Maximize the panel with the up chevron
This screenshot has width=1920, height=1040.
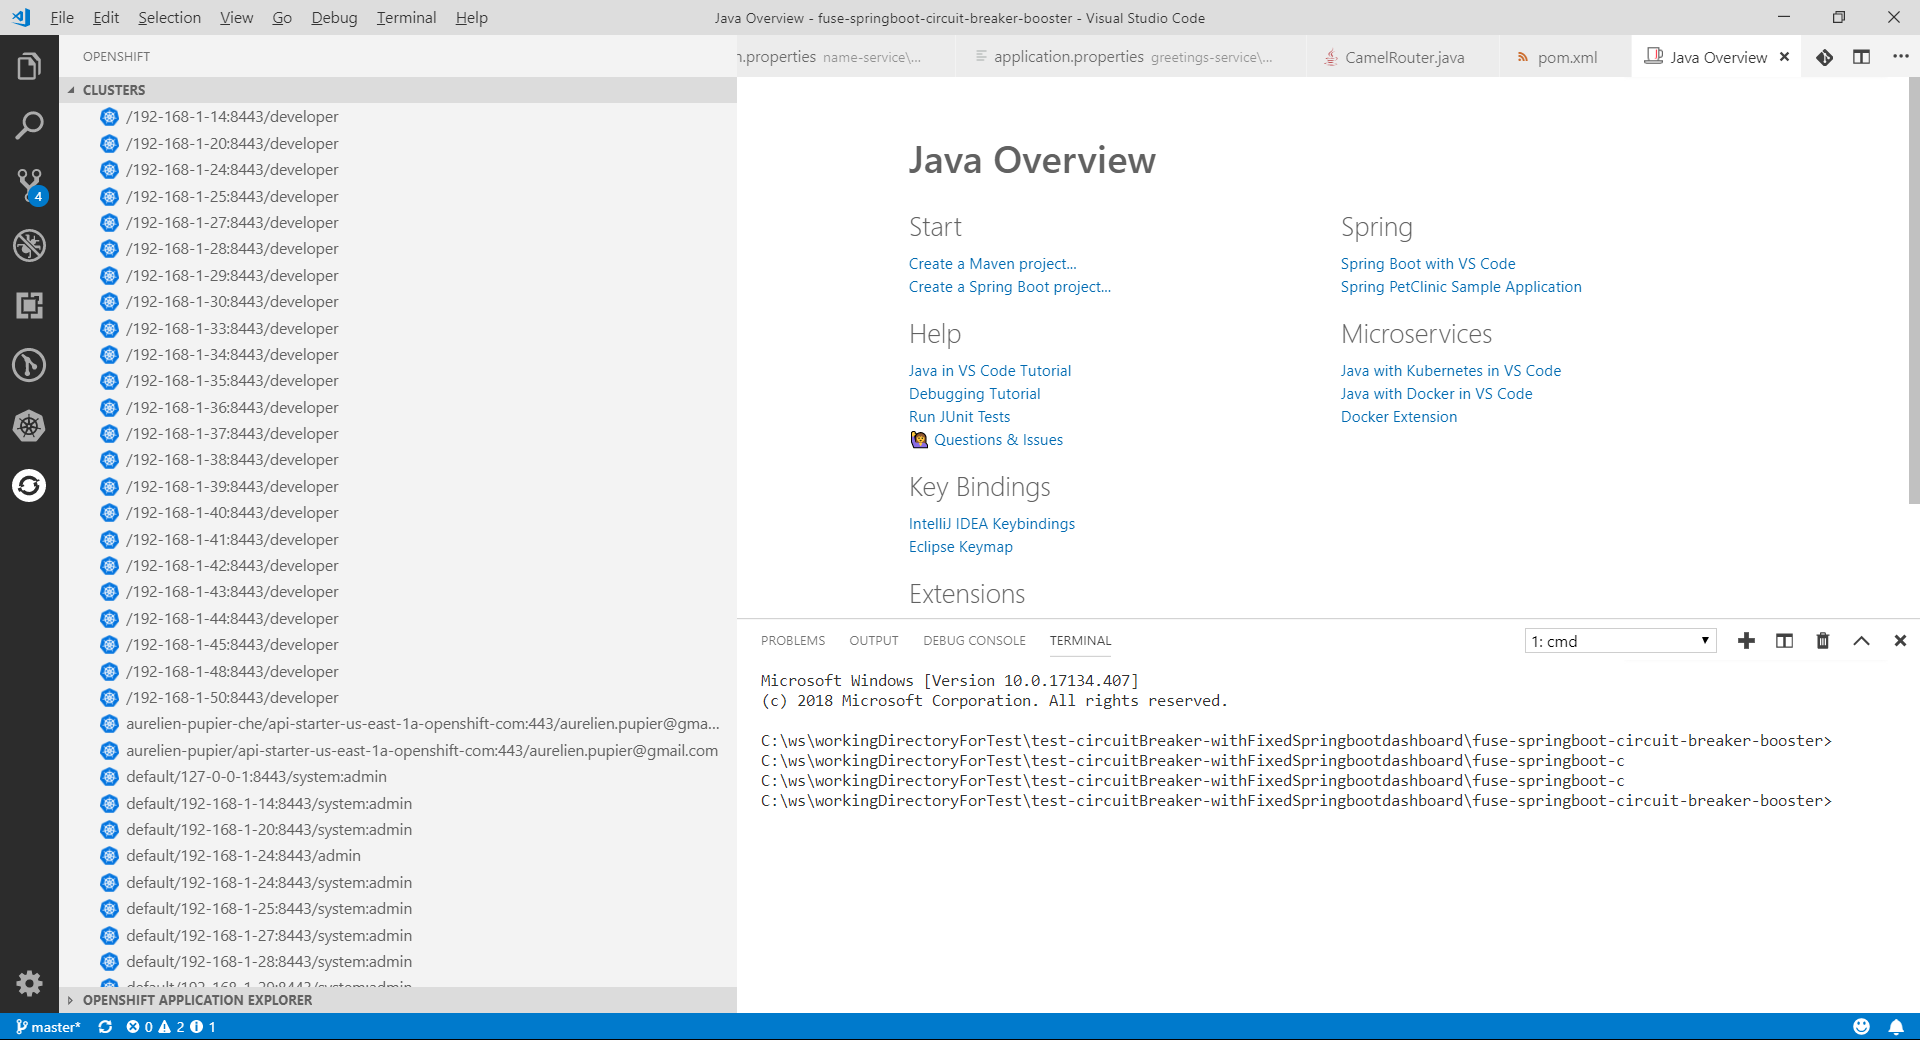point(1861,641)
